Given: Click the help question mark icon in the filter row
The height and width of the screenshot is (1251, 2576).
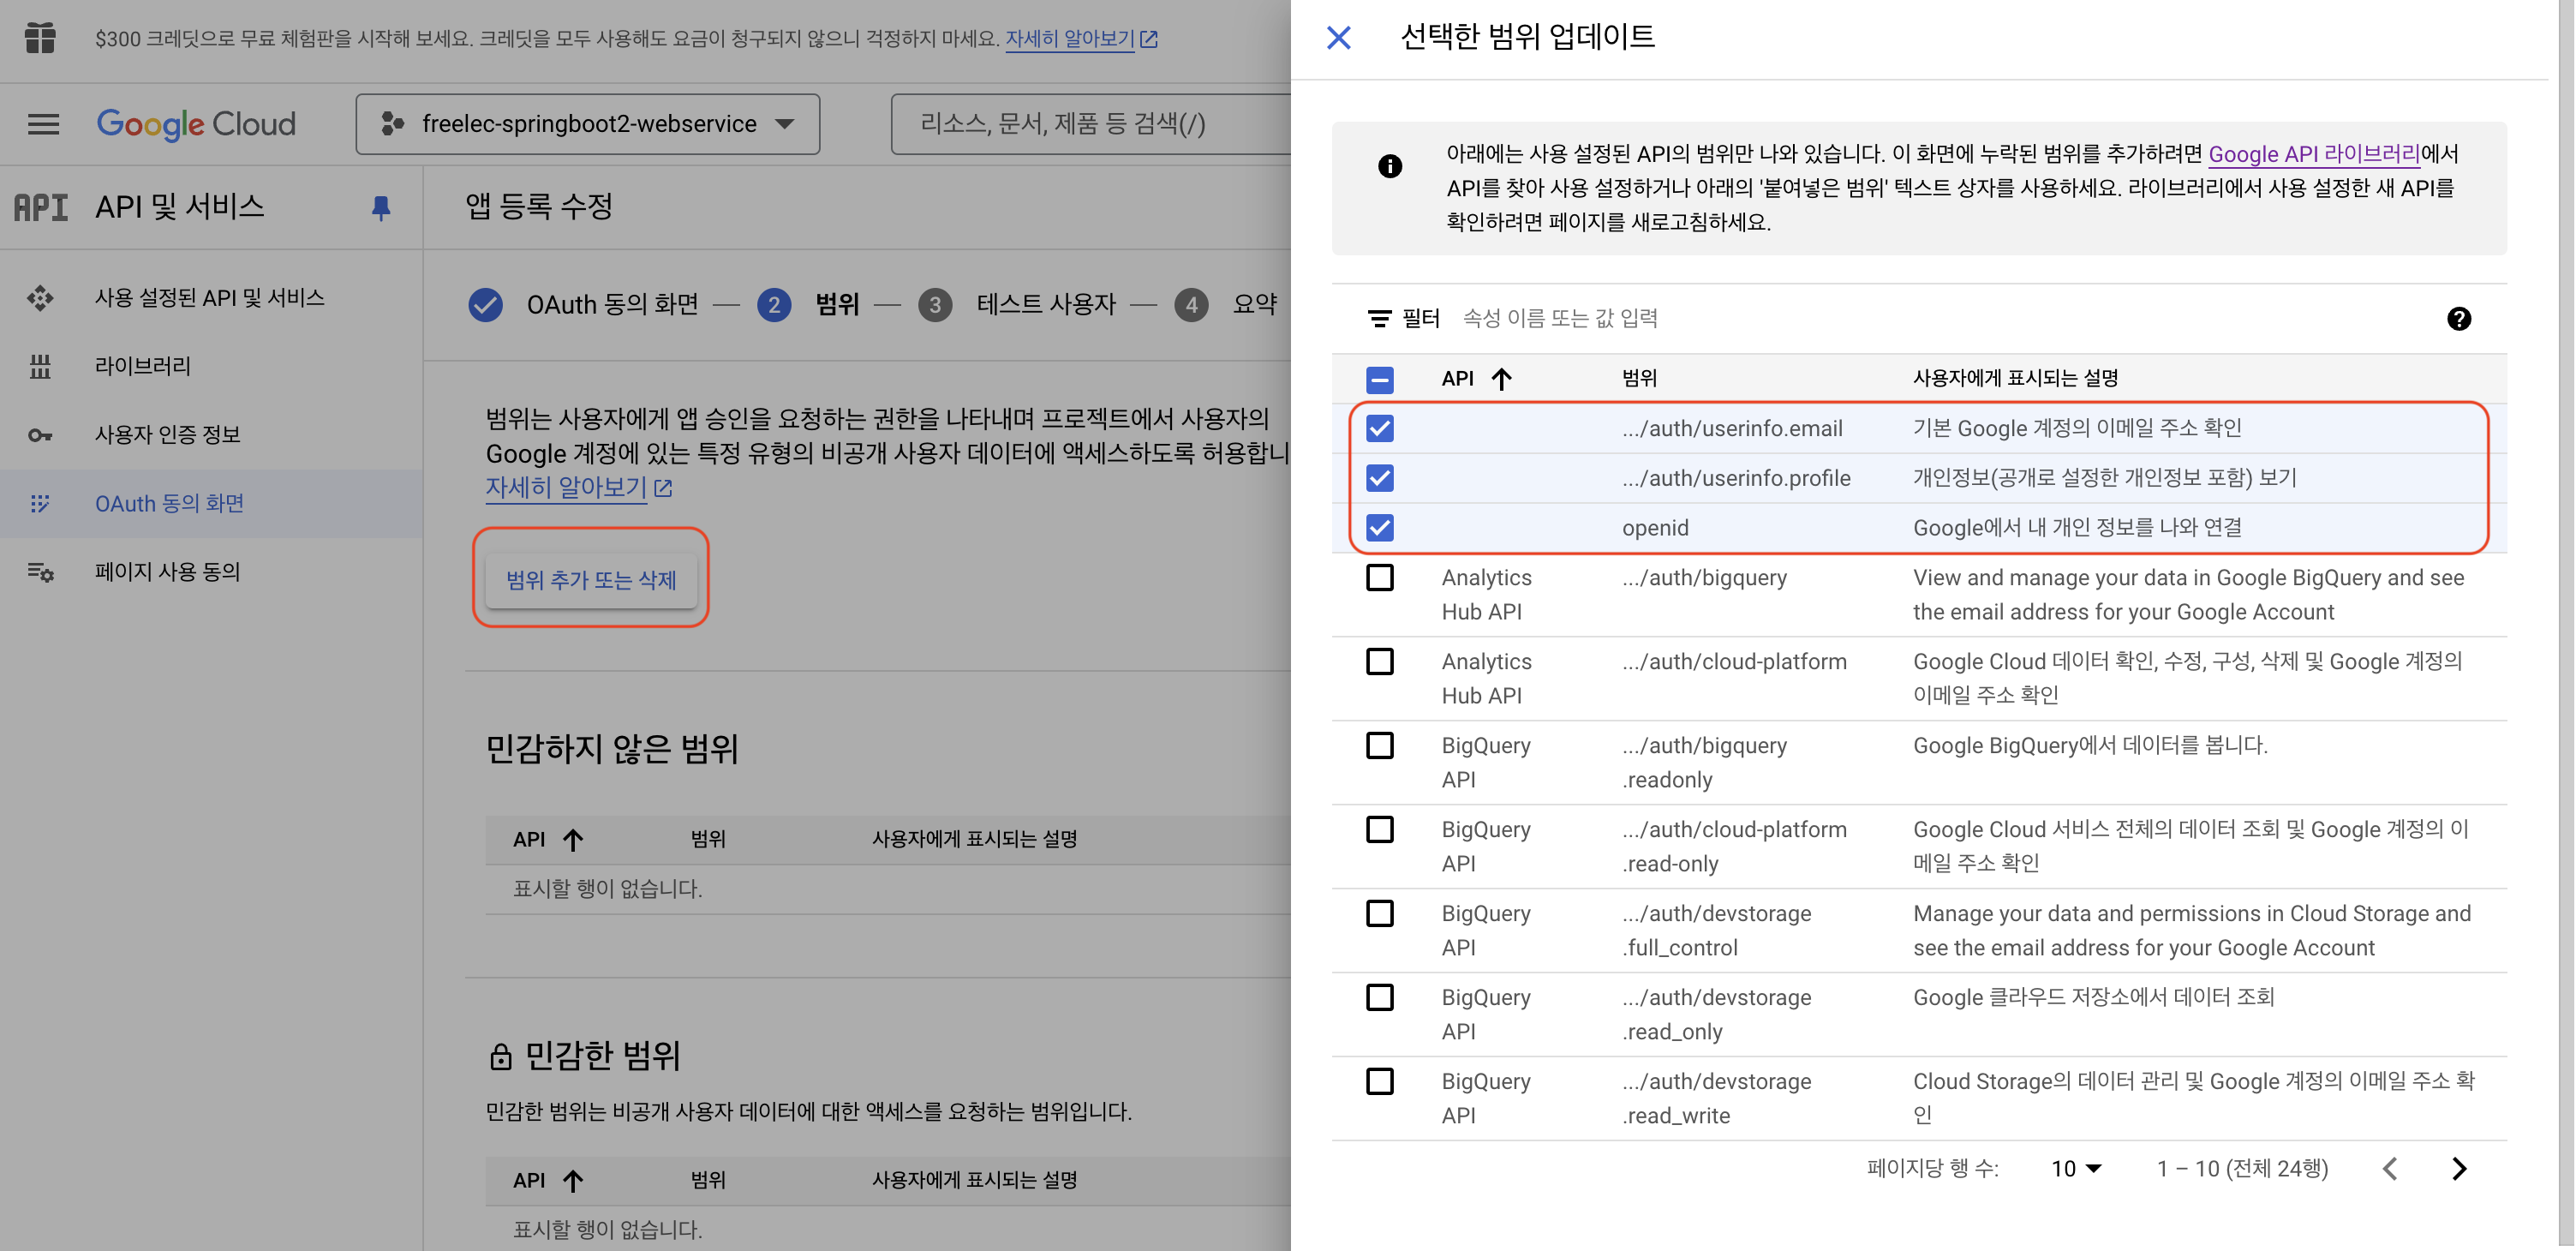Looking at the screenshot, I should click(x=2458, y=319).
